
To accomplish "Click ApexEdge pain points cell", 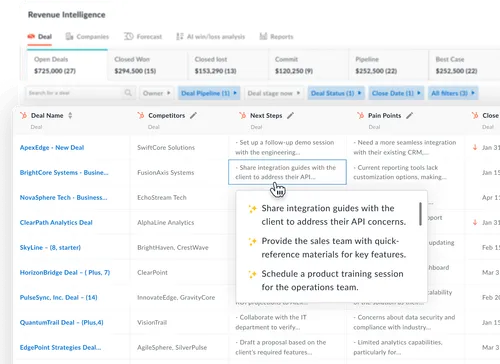I will point(405,147).
